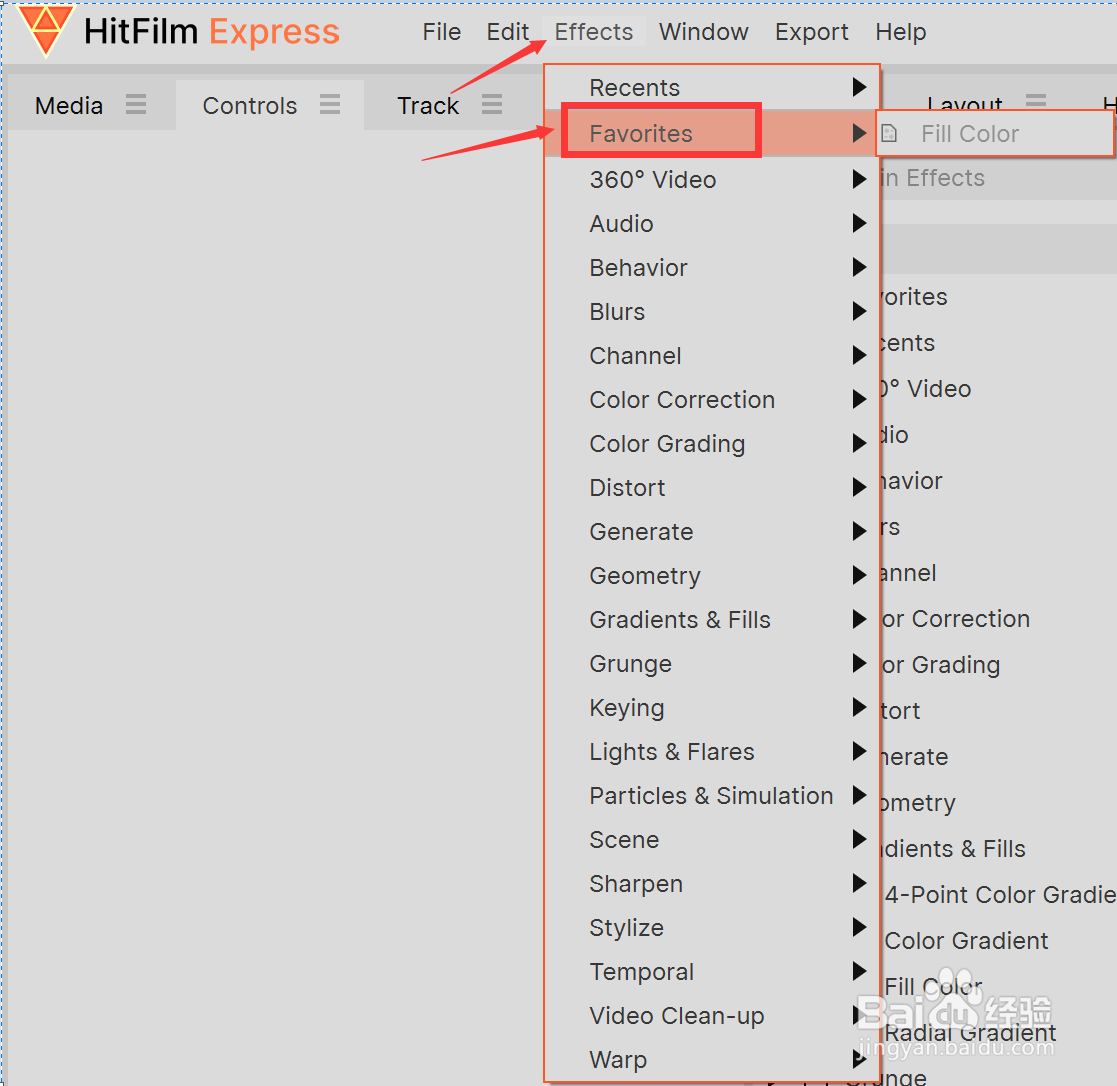The height and width of the screenshot is (1086, 1117).
Task: Expand the Keying submenu
Action: point(712,708)
